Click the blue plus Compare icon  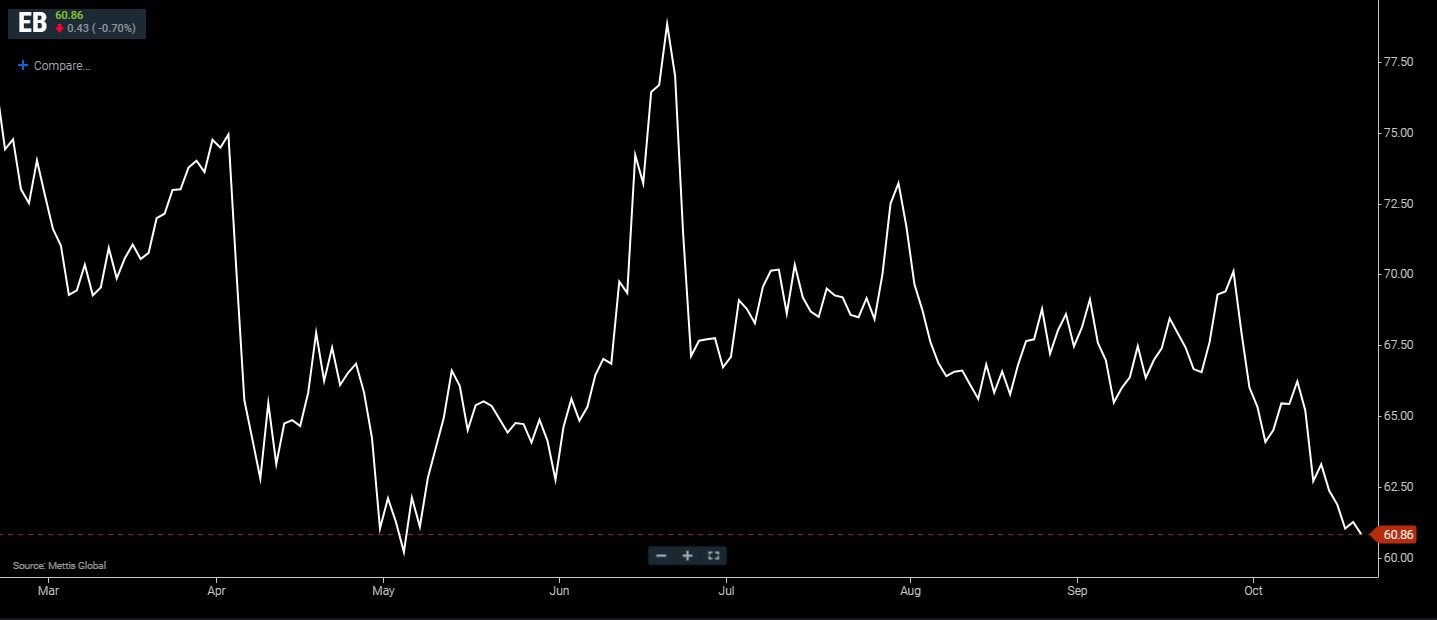23,66
